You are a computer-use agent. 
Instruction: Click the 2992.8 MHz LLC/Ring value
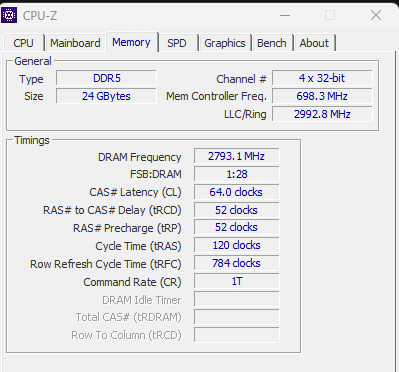[x=322, y=114]
